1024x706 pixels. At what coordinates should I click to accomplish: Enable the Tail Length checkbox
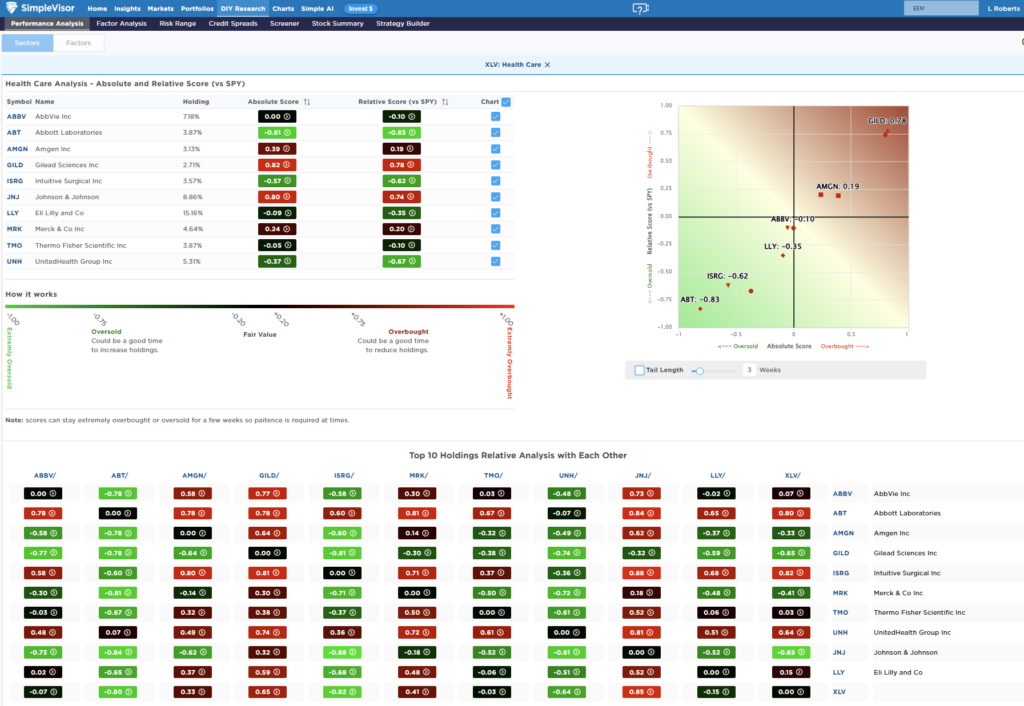640,370
